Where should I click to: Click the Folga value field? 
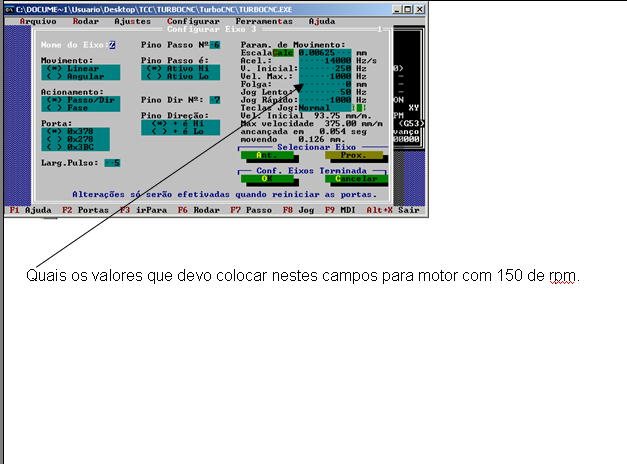tap(325, 84)
